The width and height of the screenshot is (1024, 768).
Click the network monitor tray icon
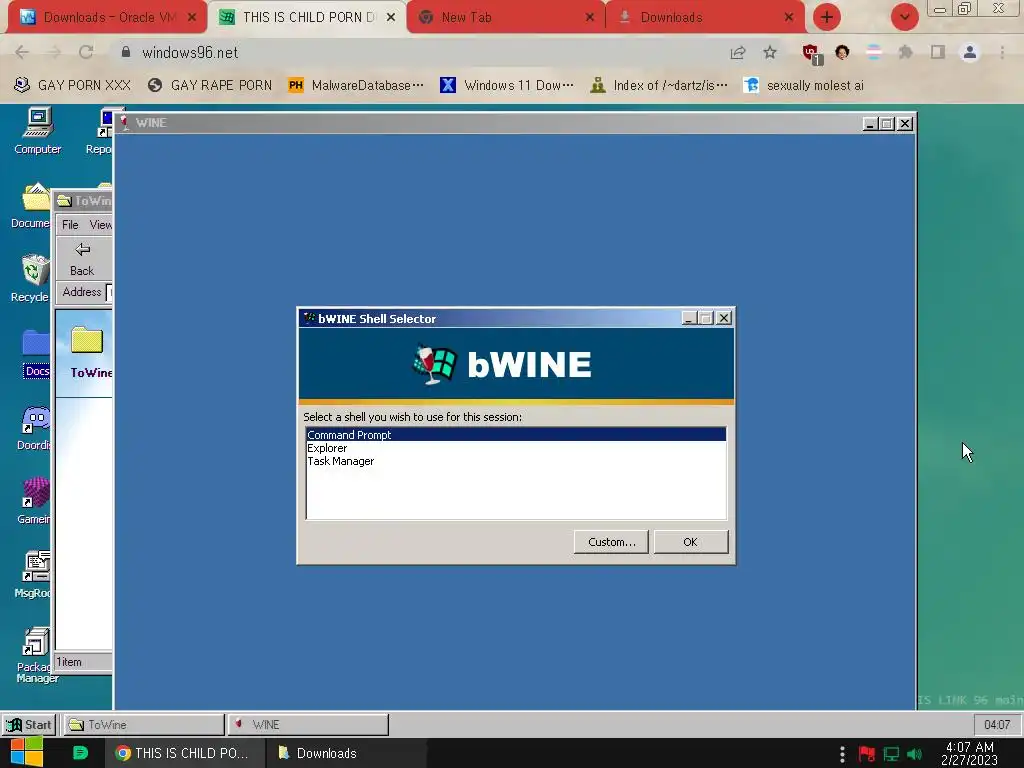[891, 754]
